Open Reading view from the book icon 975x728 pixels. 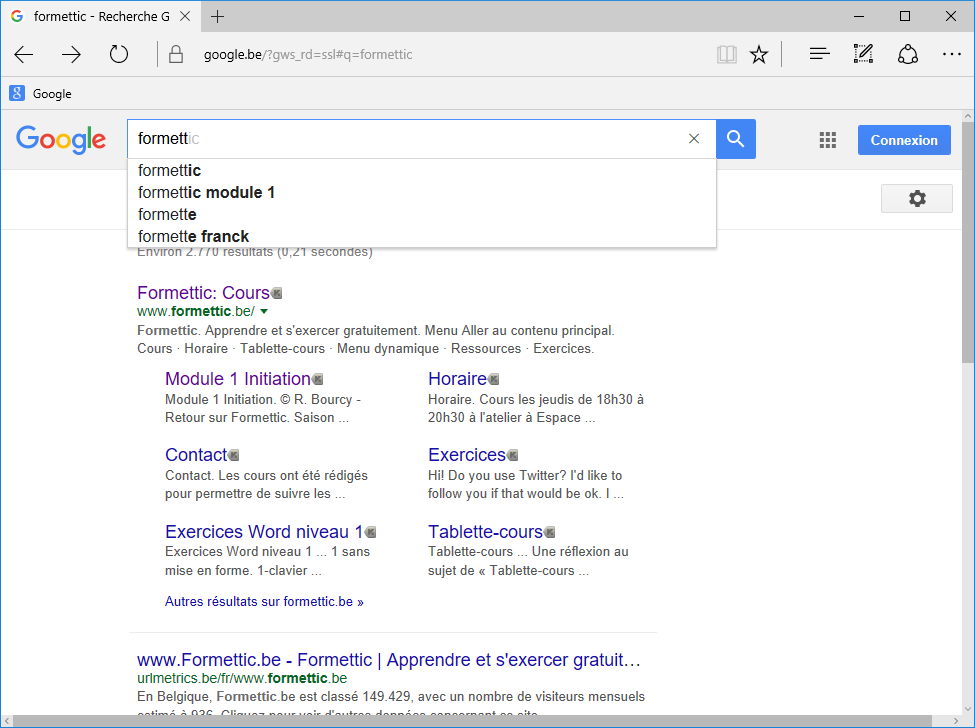pyautogui.click(x=726, y=55)
